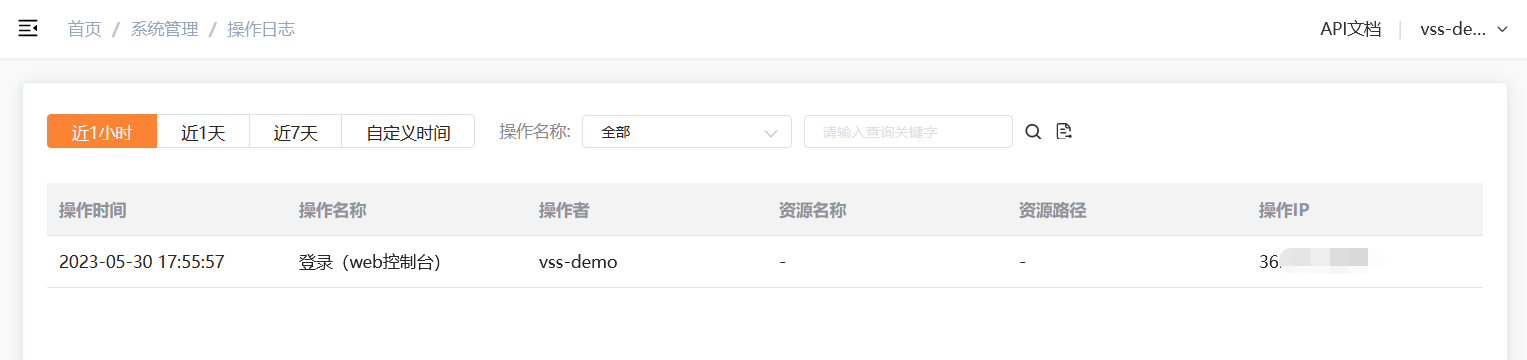Expand the 操作名称 dropdown showing 全部
The width and height of the screenshot is (1527, 360).
click(x=687, y=132)
